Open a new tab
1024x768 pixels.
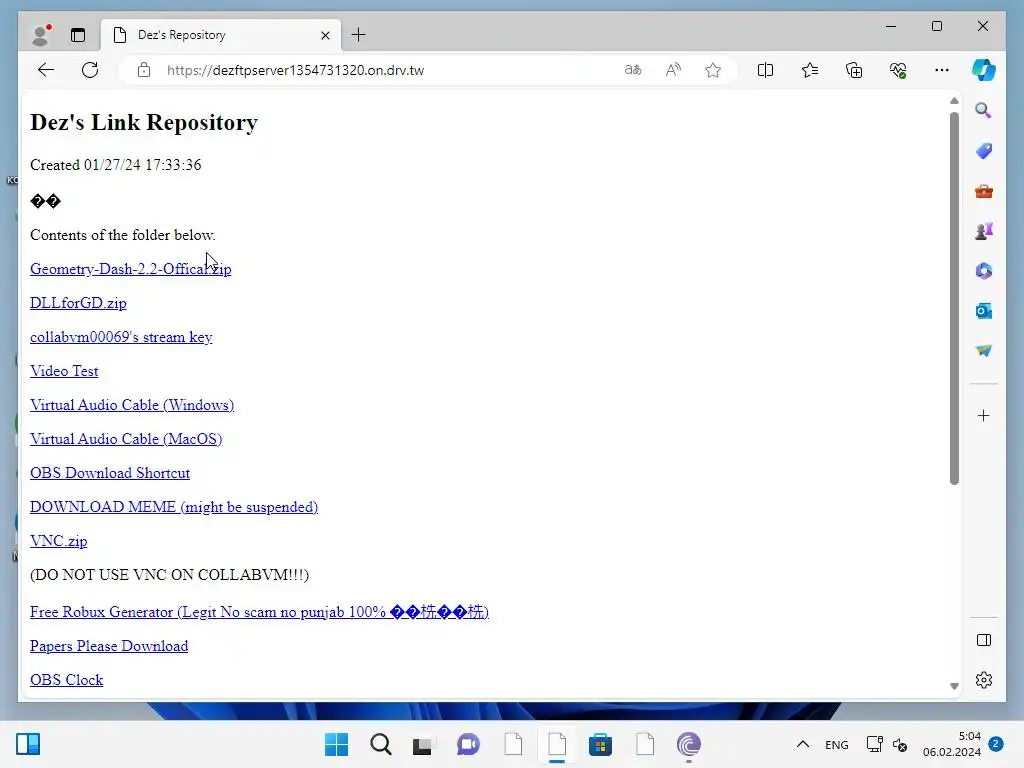tap(359, 35)
